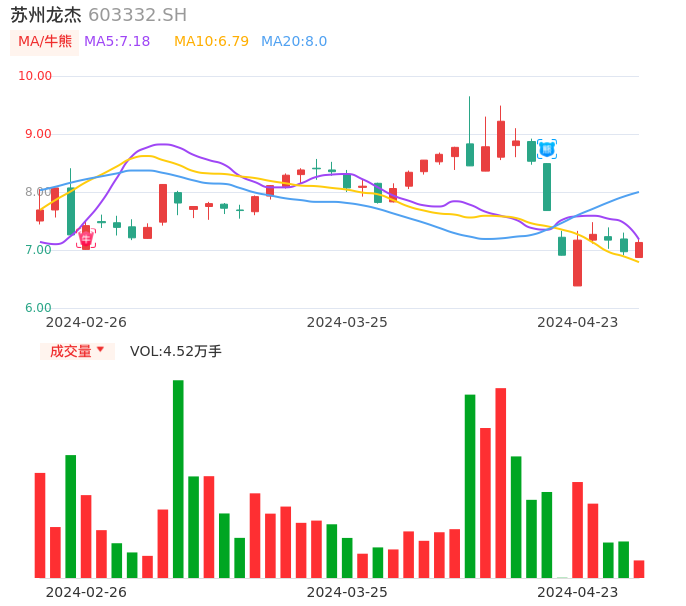
Task: Click the 2024-04-23 date label under the volume chart
Action: tap(578, 592)
